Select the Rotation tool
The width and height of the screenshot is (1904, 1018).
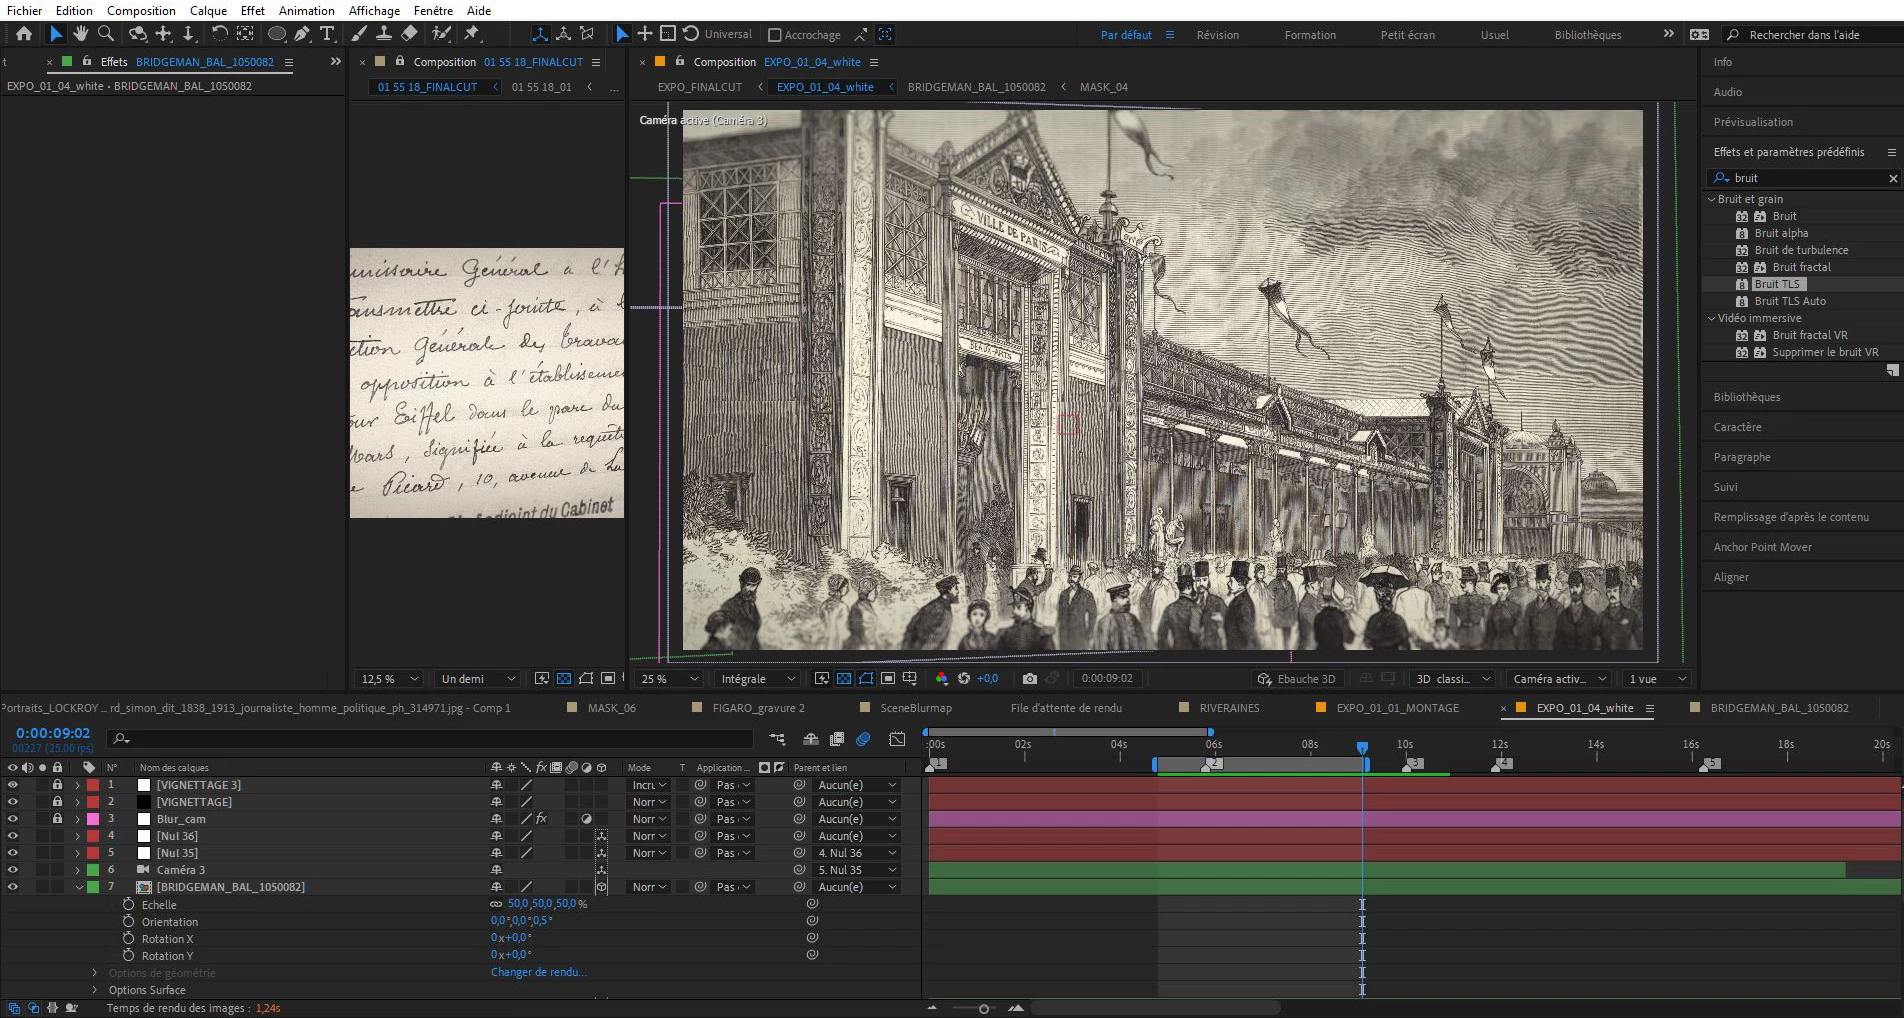coord(219,34)
